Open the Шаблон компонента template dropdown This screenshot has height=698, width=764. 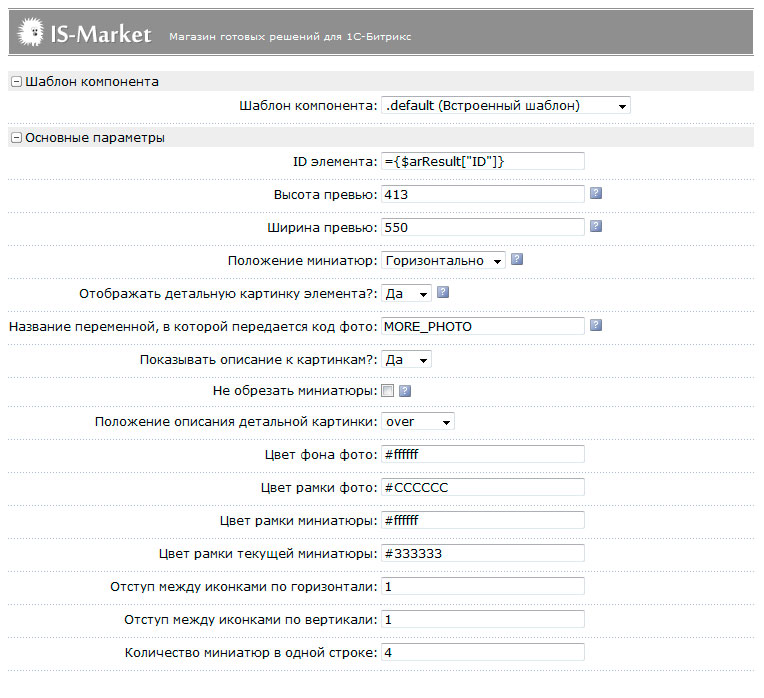click(x=506, y=105)
